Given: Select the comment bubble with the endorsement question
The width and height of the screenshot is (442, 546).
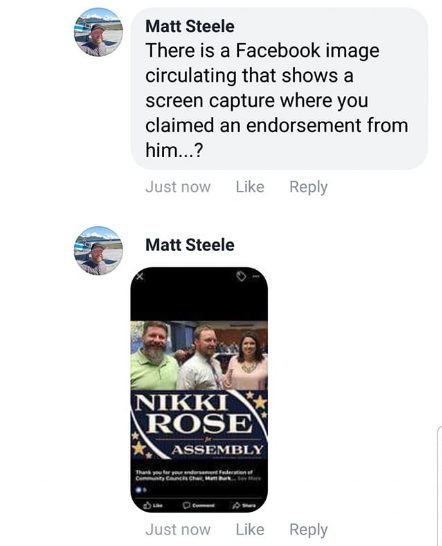Looking at the screenshot, I should tap(279, 89).
